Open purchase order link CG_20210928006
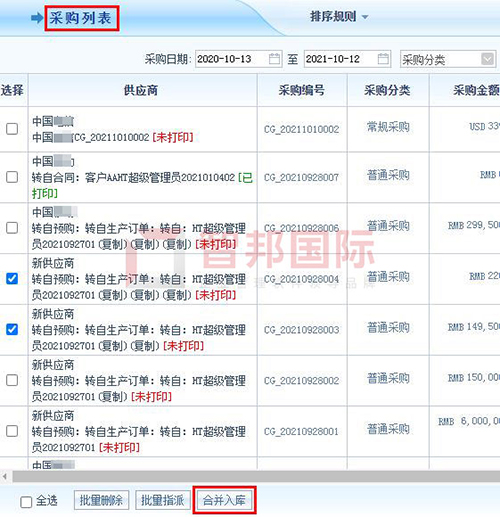This screenshot has height=517, width=500. (x=301, y=228)
